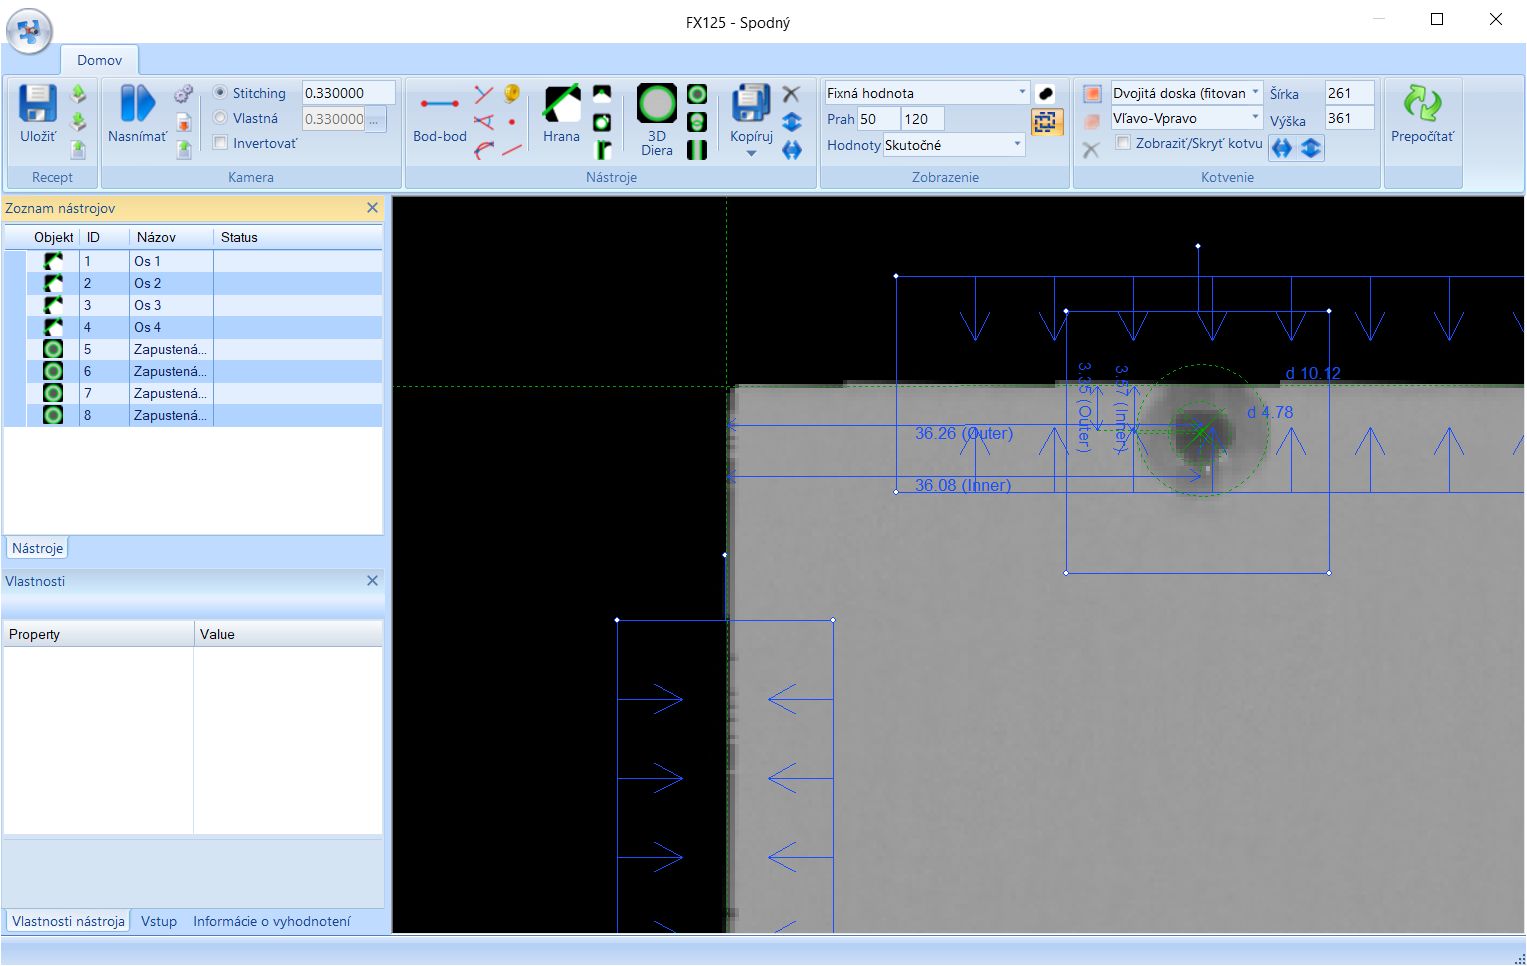
Task: Select the Bod-bod measurement tool
Action: pos(439,105)
